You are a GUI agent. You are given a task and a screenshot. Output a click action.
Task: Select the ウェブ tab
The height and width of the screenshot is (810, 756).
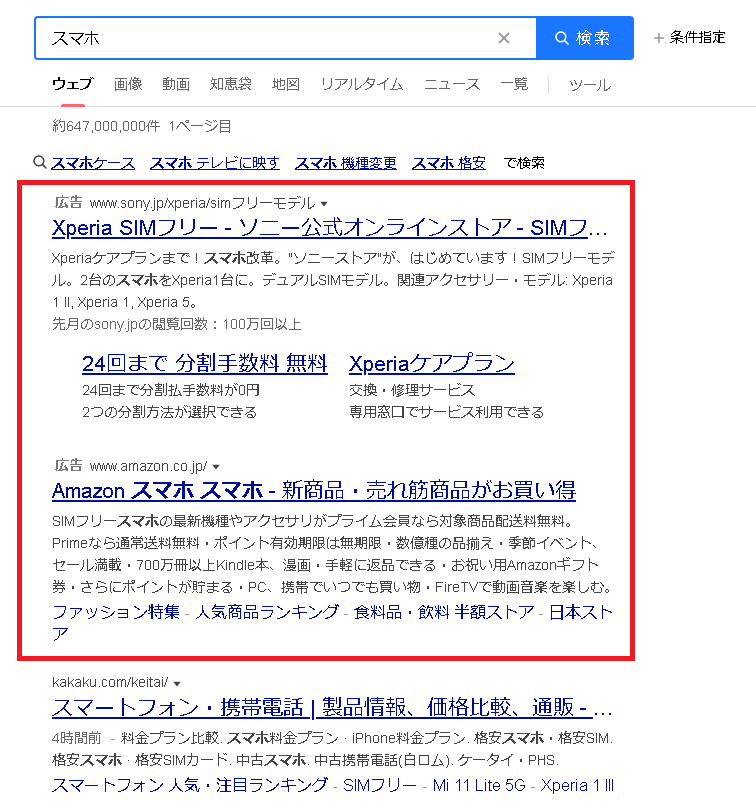[73, 84]
